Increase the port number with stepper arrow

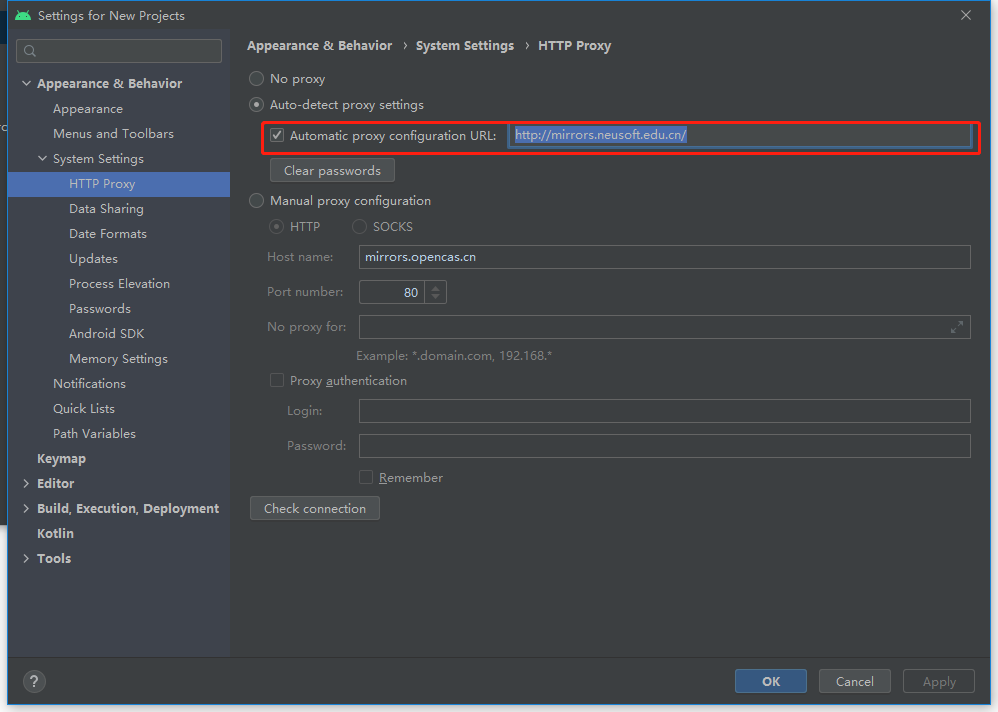pos(435,287)
